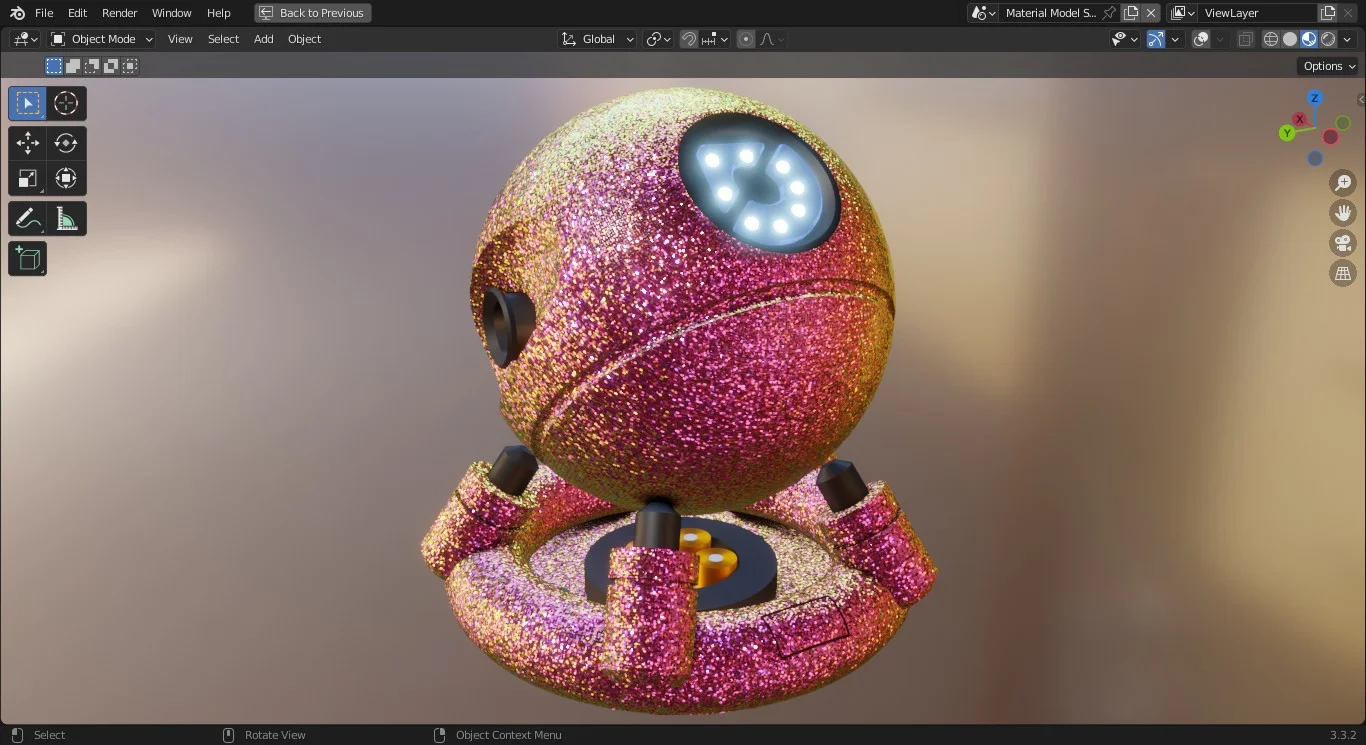Viewport: 1366px width, 745px height.
Task: Choose the Scale tool
Action: coord(28,179)
